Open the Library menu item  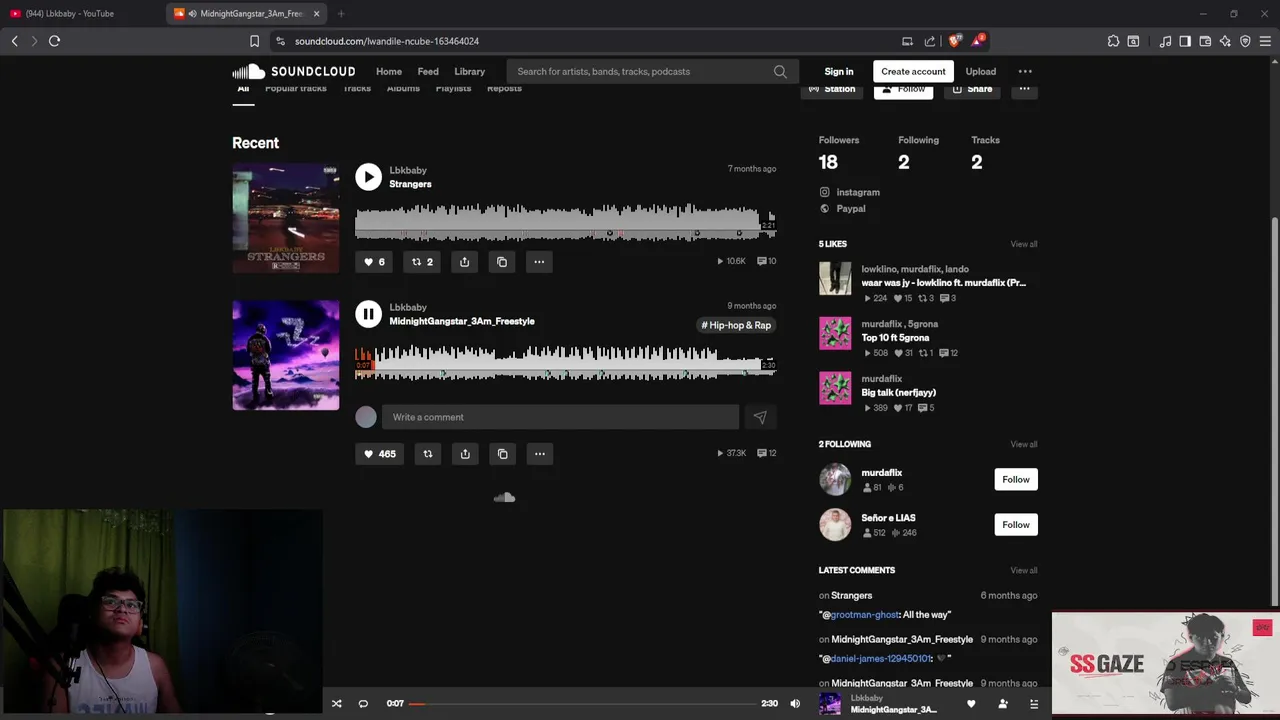pos(469,72)
